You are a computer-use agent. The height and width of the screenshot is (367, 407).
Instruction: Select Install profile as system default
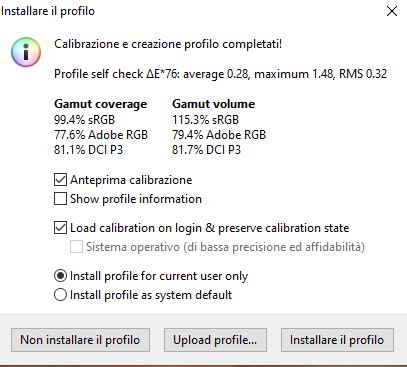60,295
